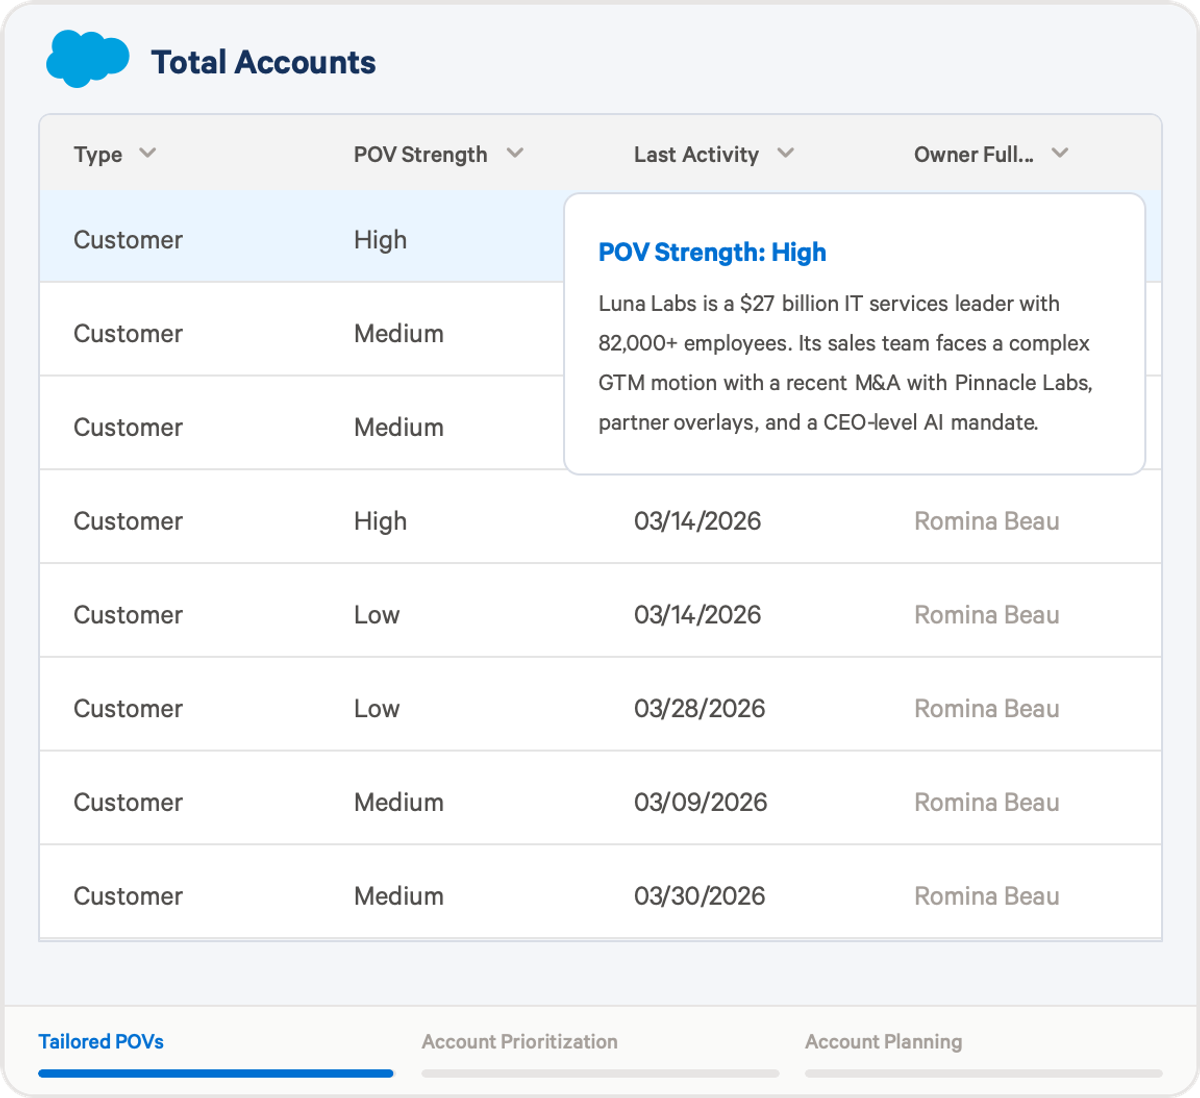Click the POV Strength: High popup title
The image size is (1200, 1098).
click(712, 252)
